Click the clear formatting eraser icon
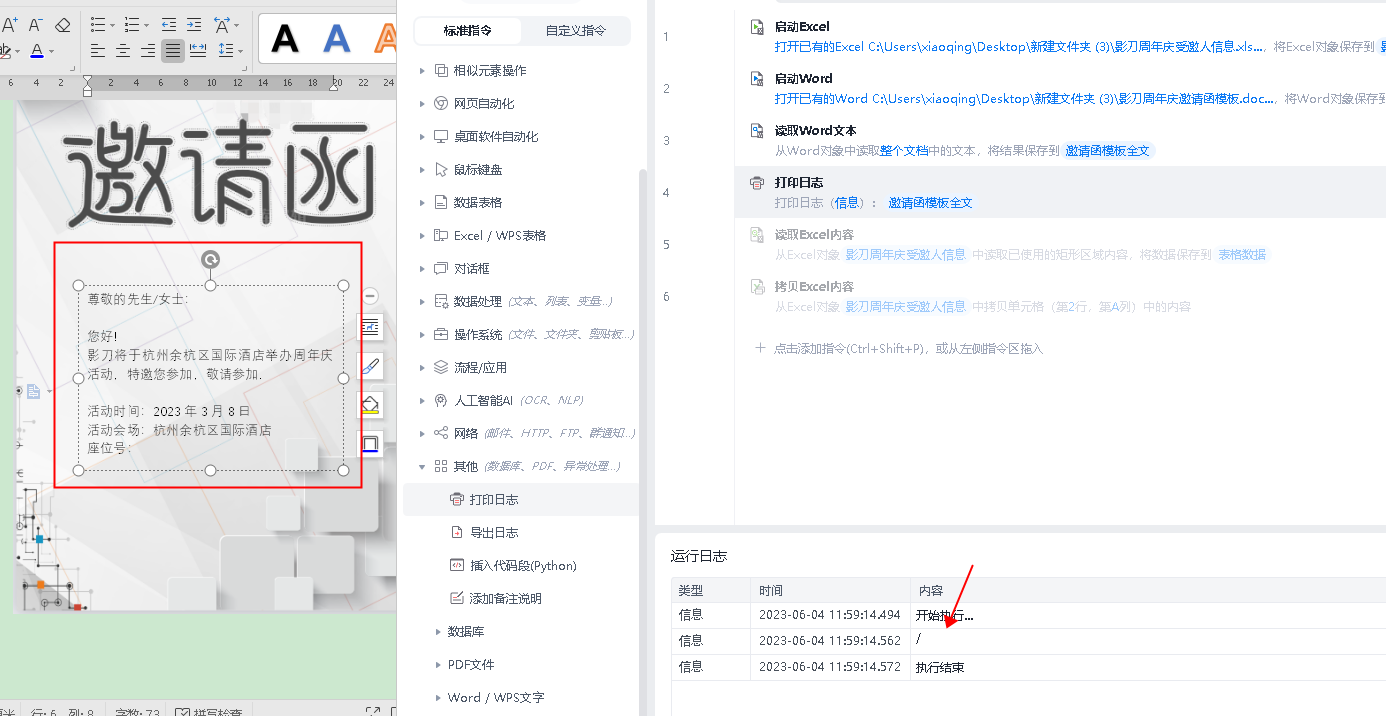 [x=62, y=24]
